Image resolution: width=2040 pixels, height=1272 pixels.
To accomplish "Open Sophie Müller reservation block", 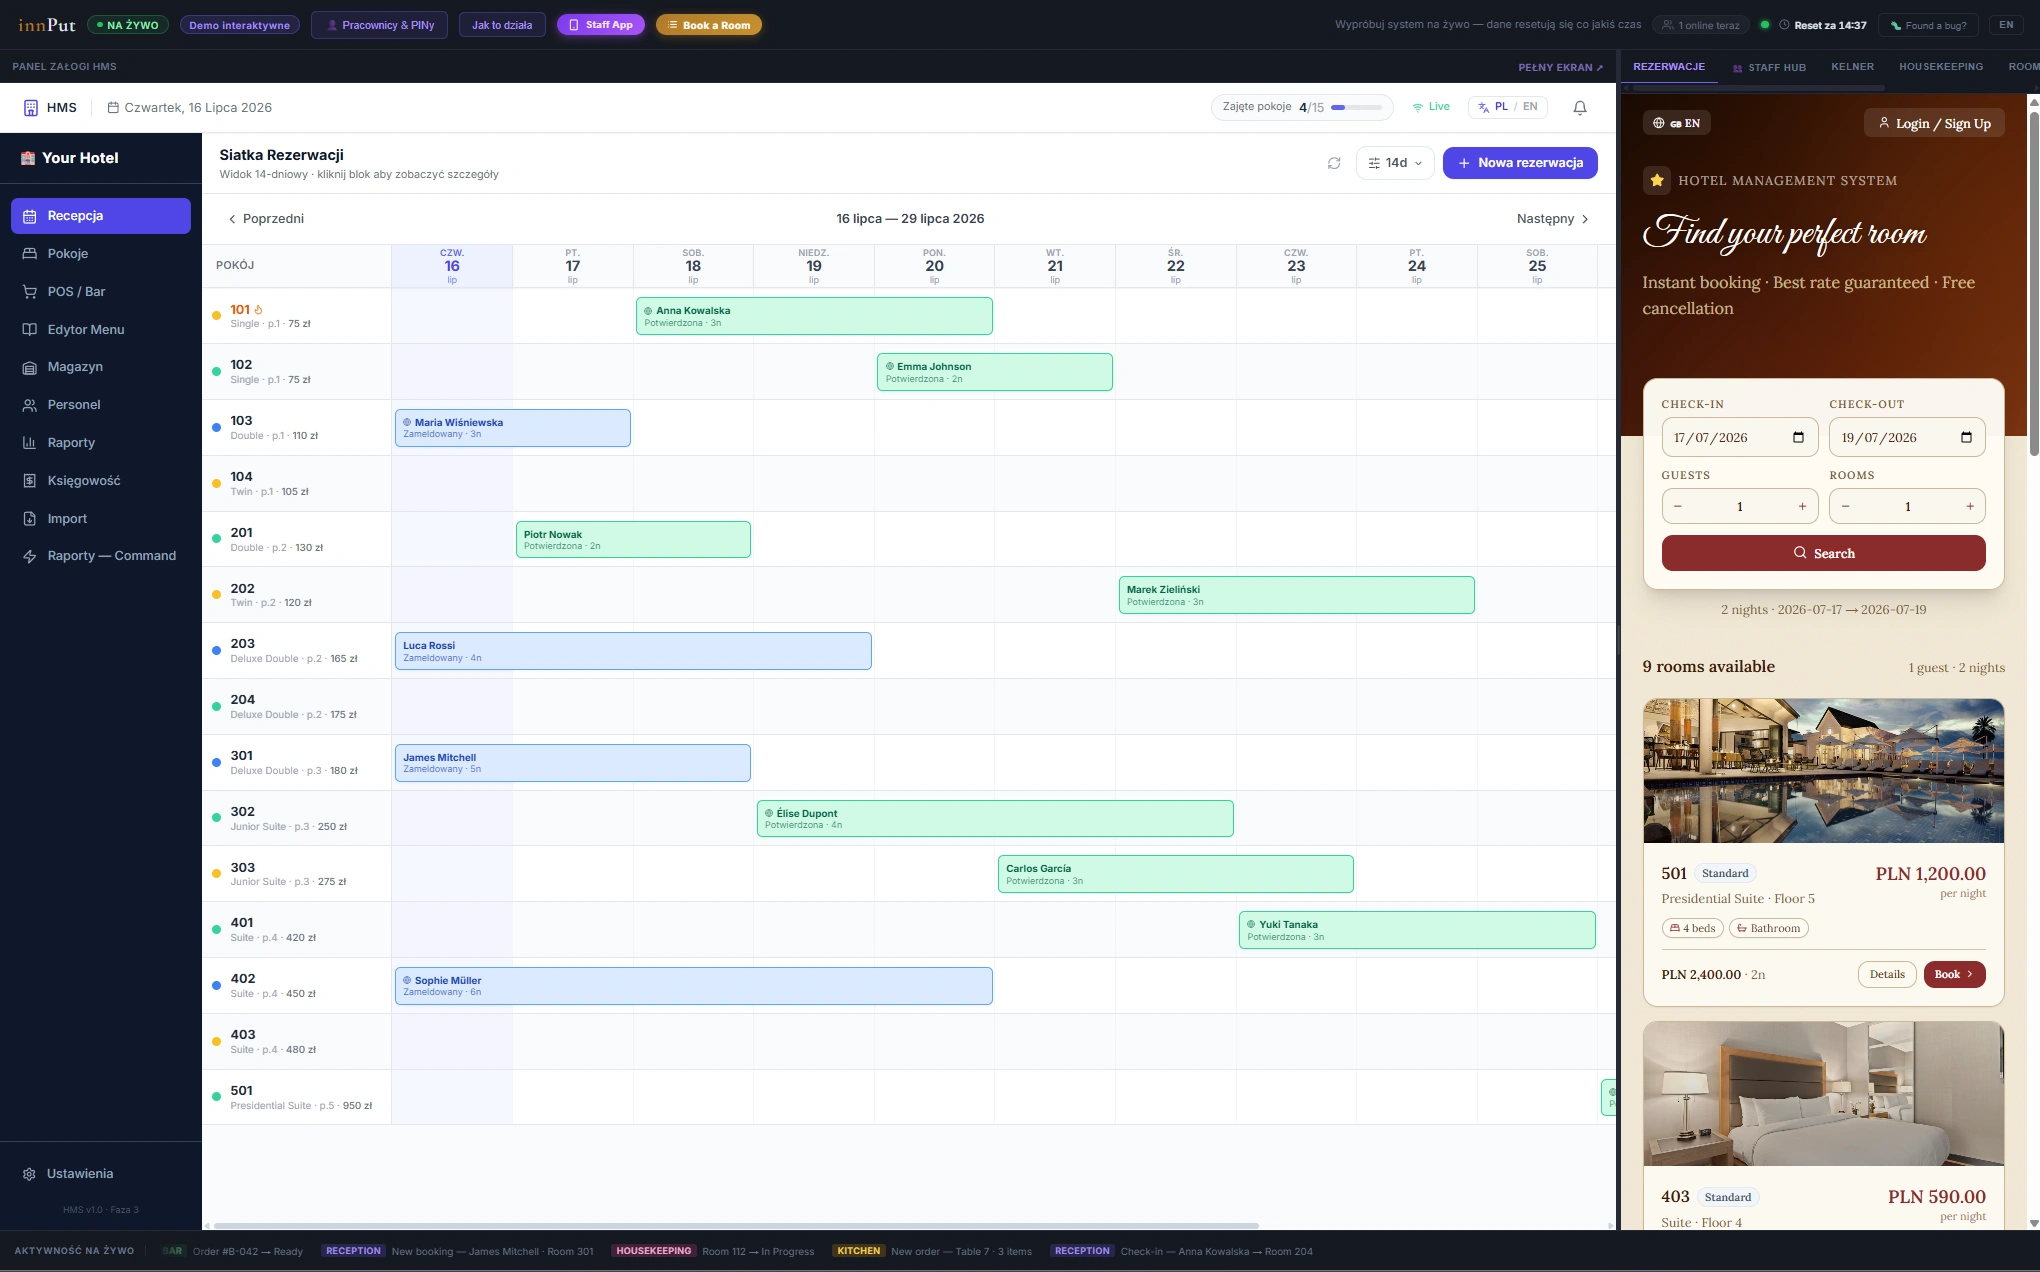I will [693, 986].
